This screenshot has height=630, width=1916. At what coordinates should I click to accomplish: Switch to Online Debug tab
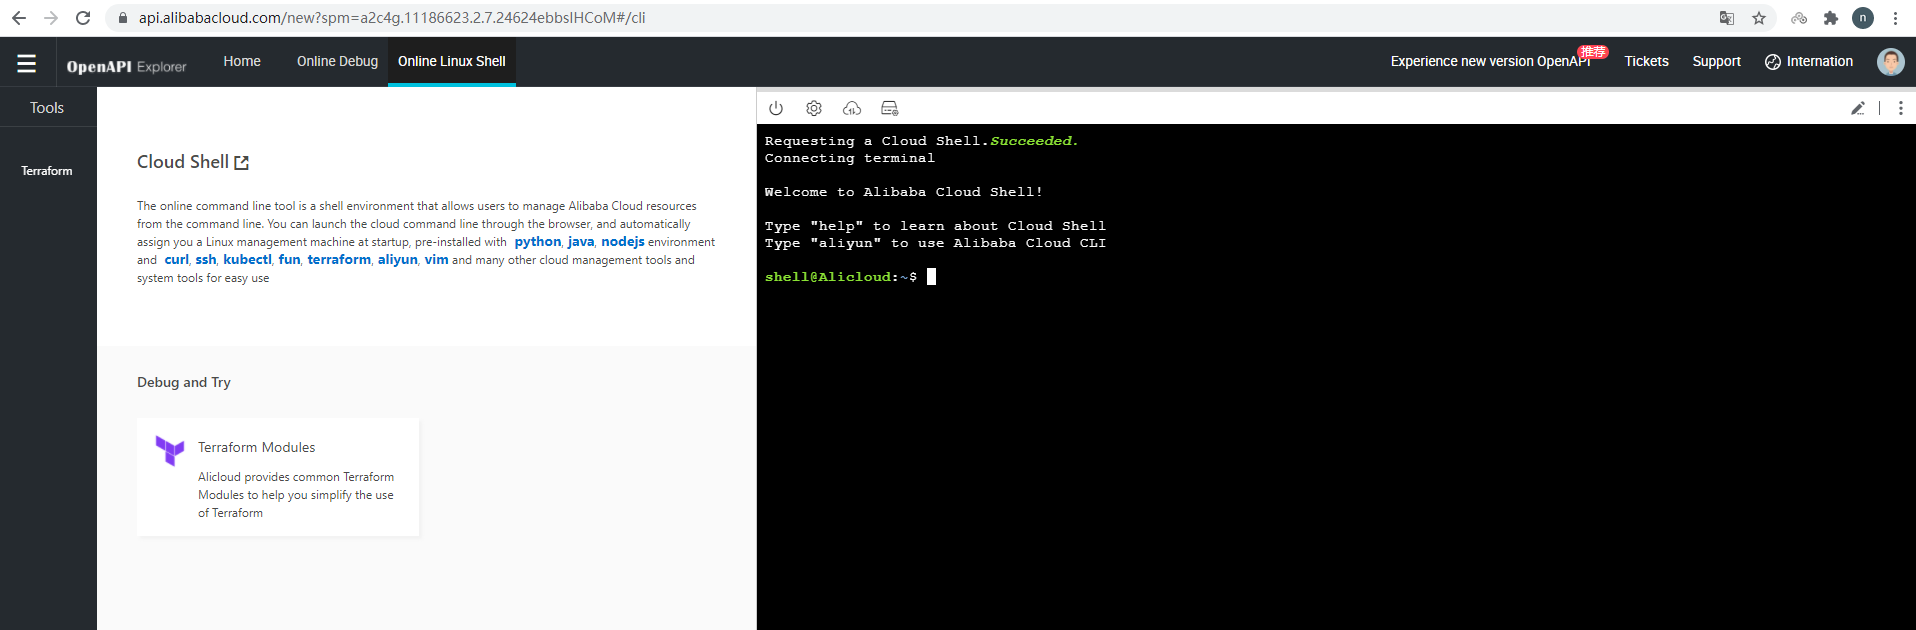(337, 61)
